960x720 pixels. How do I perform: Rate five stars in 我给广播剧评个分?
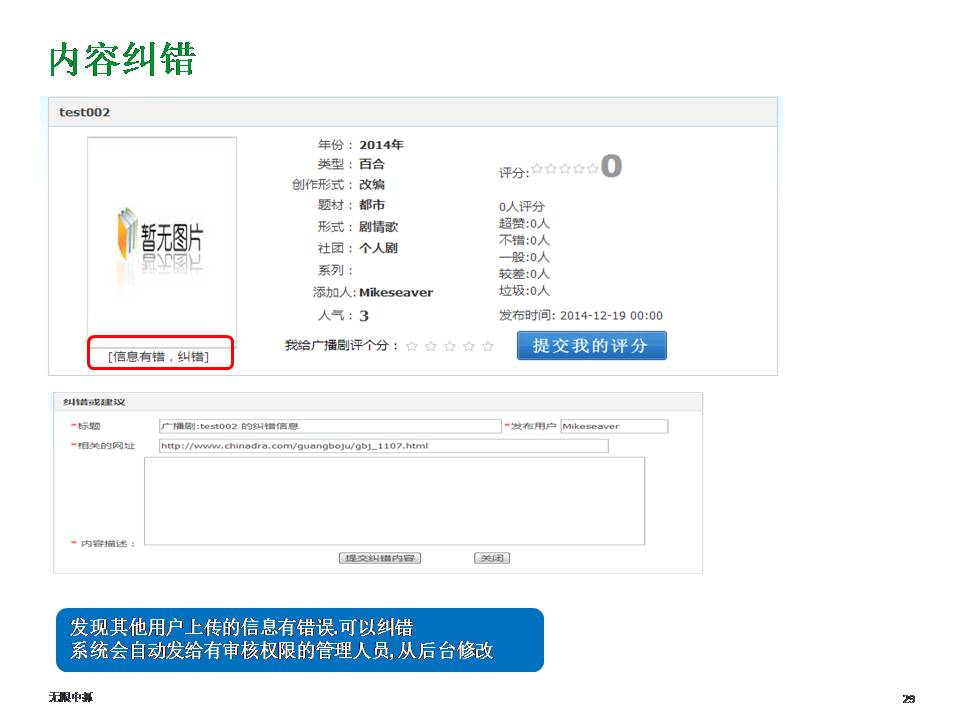pyautogui.click(x=488, y=347)
